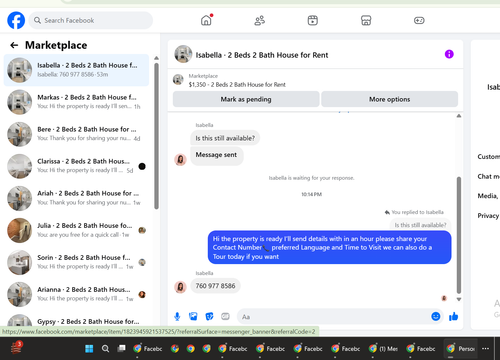Click the chat scrollbar up arrow
The image size is (500, 360).
459,116
